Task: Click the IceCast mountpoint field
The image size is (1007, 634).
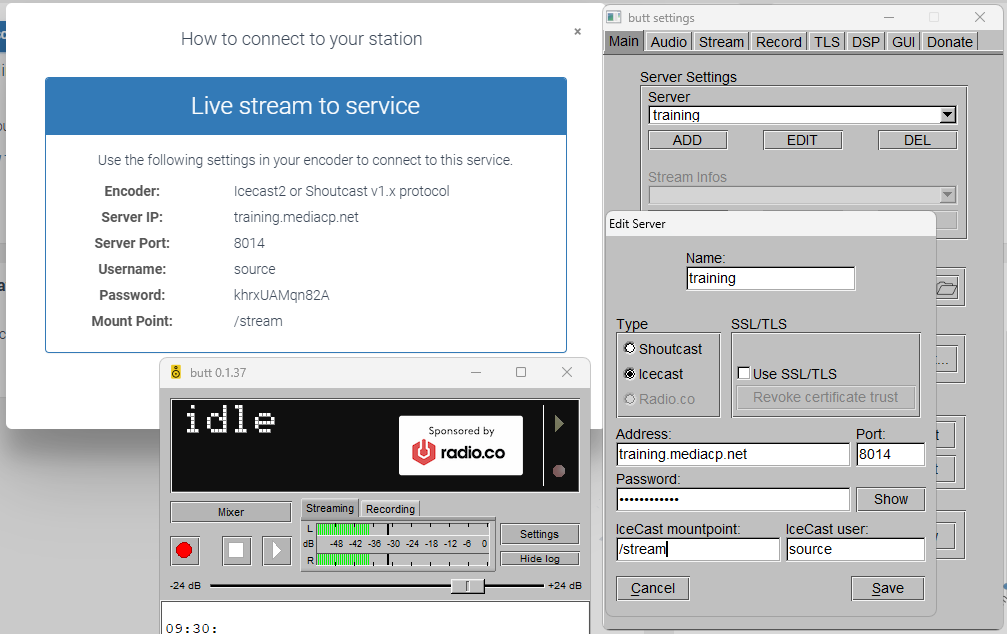Action: [x=697, y=549]
